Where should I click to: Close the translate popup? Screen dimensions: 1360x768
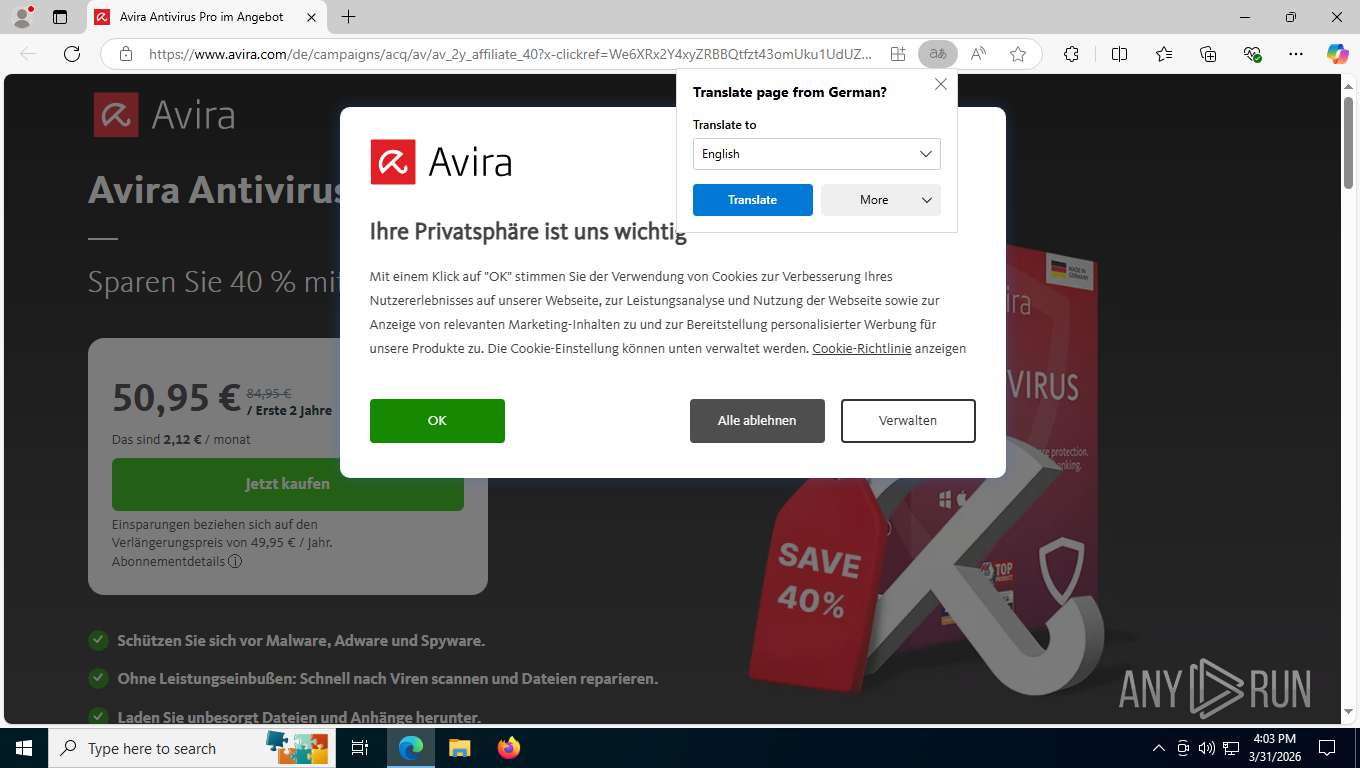click(x=941, y=85)
